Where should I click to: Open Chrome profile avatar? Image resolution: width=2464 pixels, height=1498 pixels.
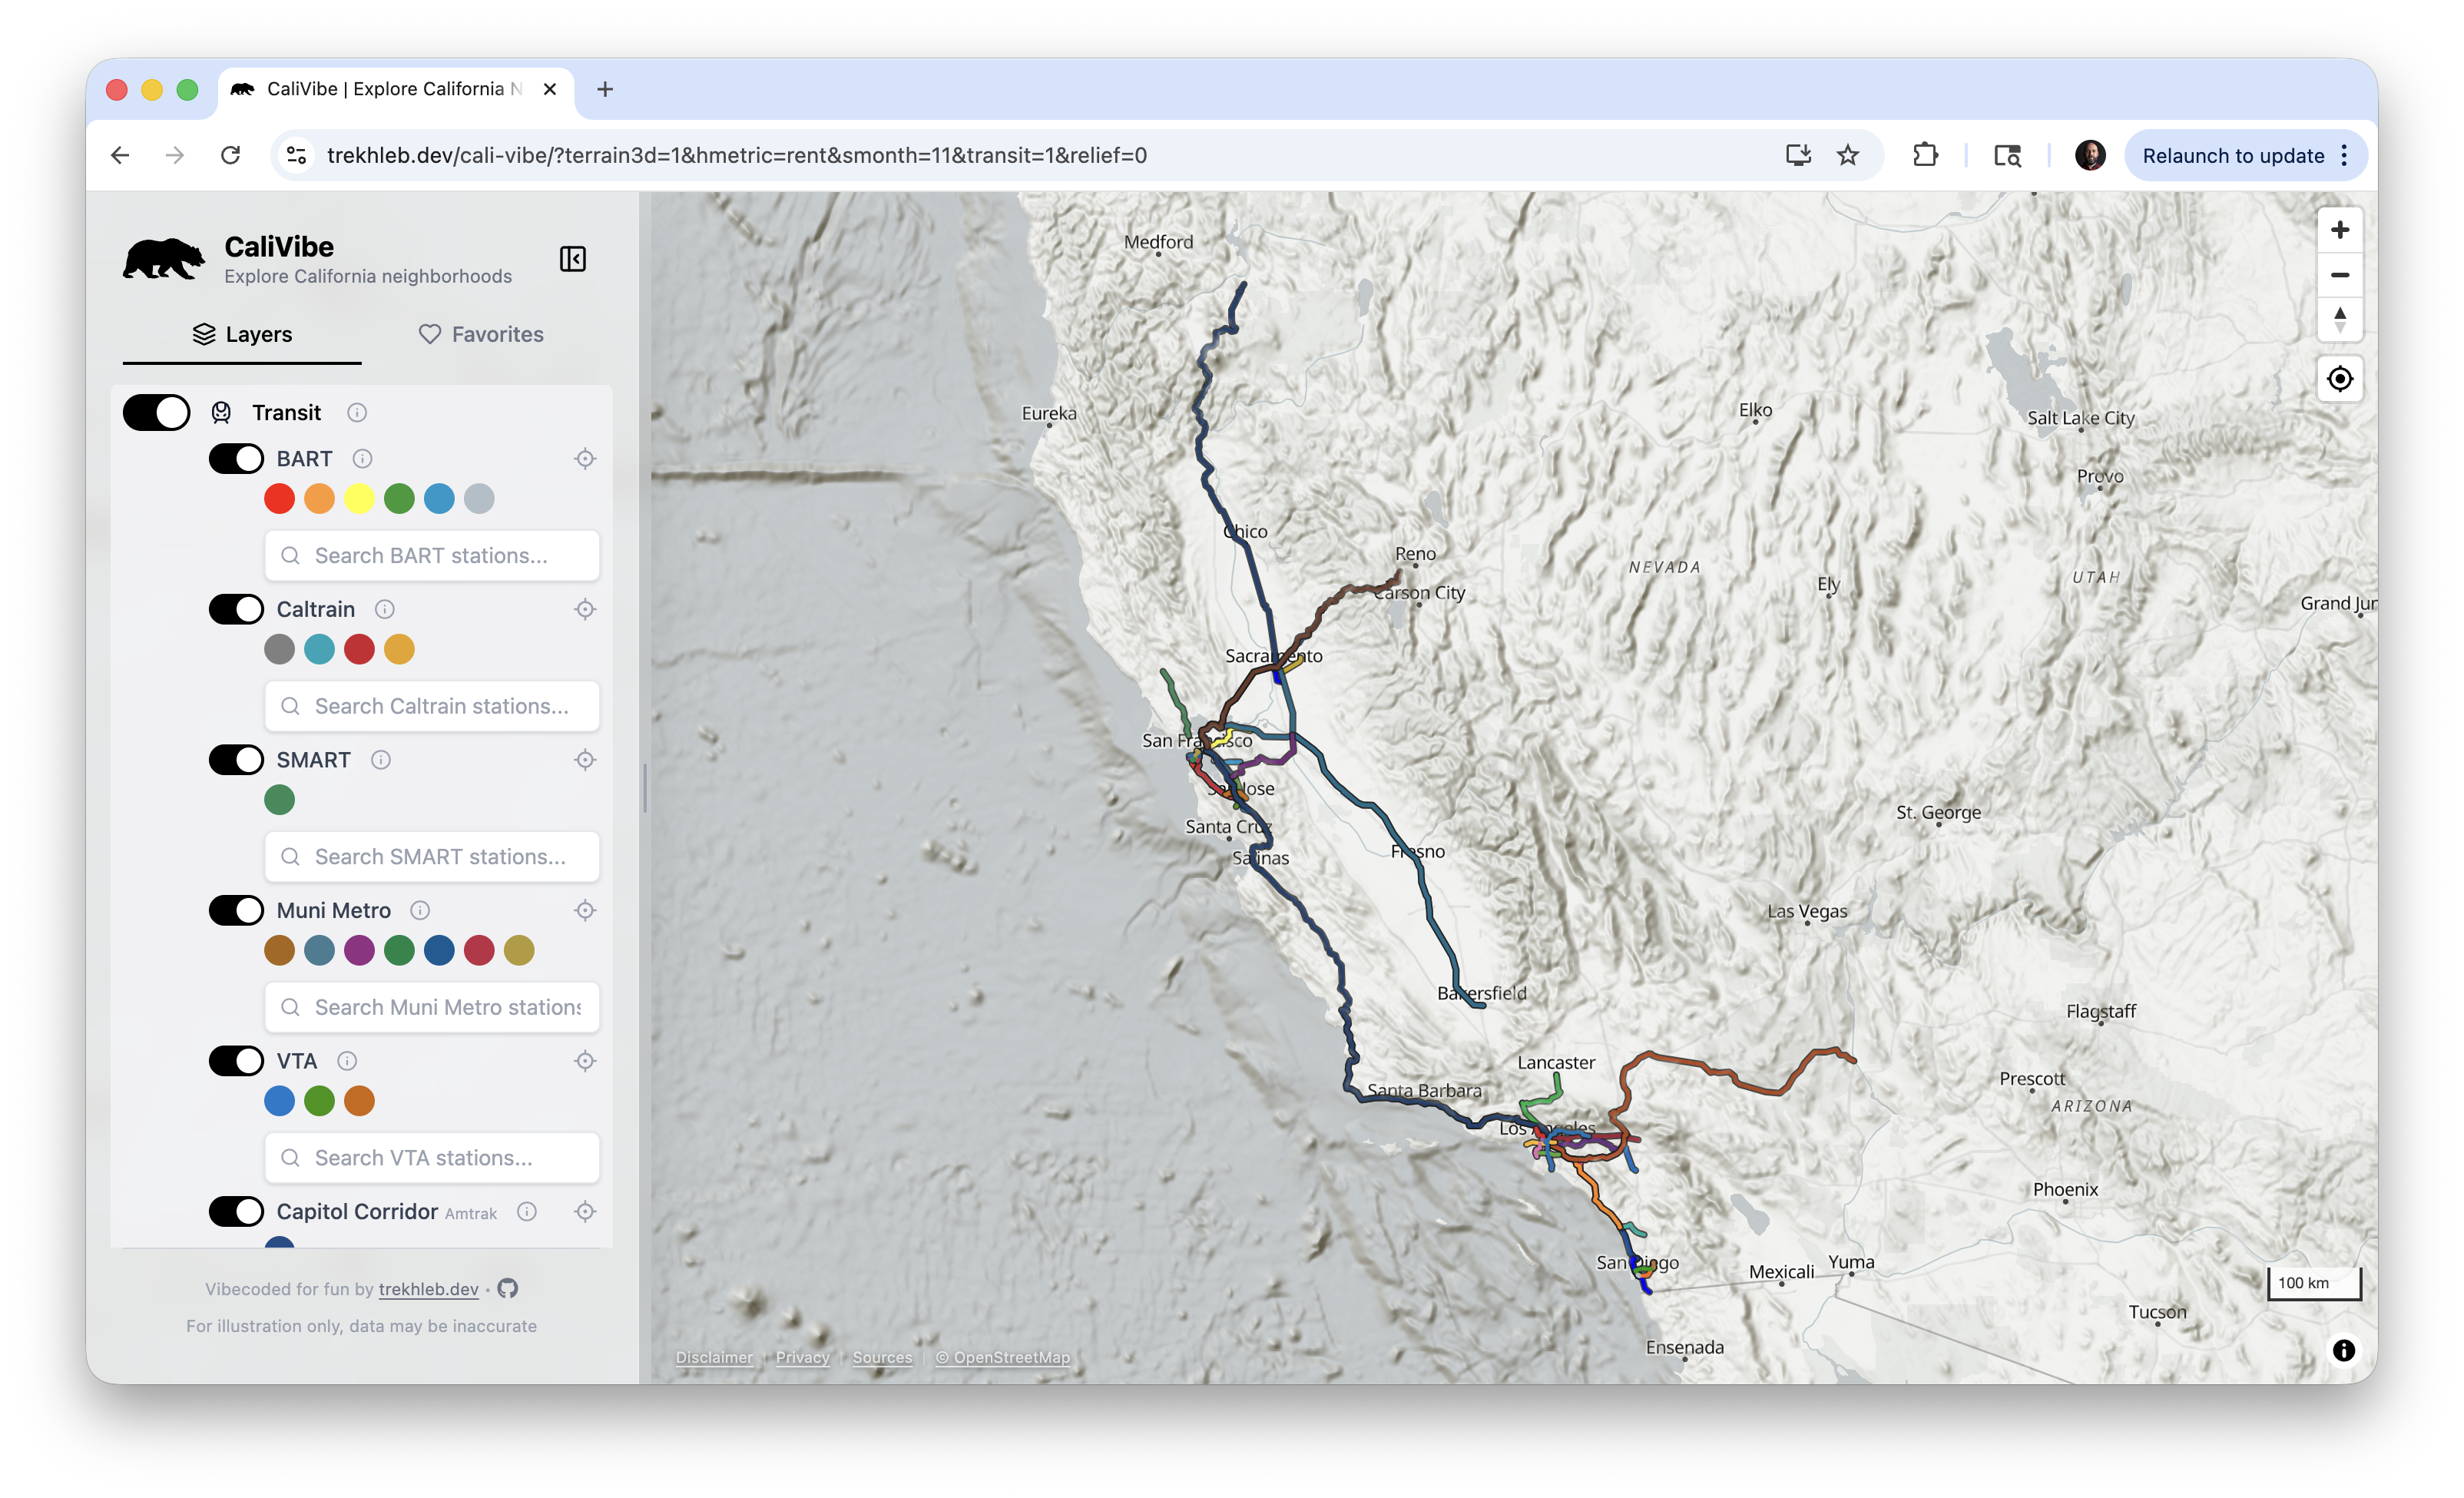point(2090,155)
